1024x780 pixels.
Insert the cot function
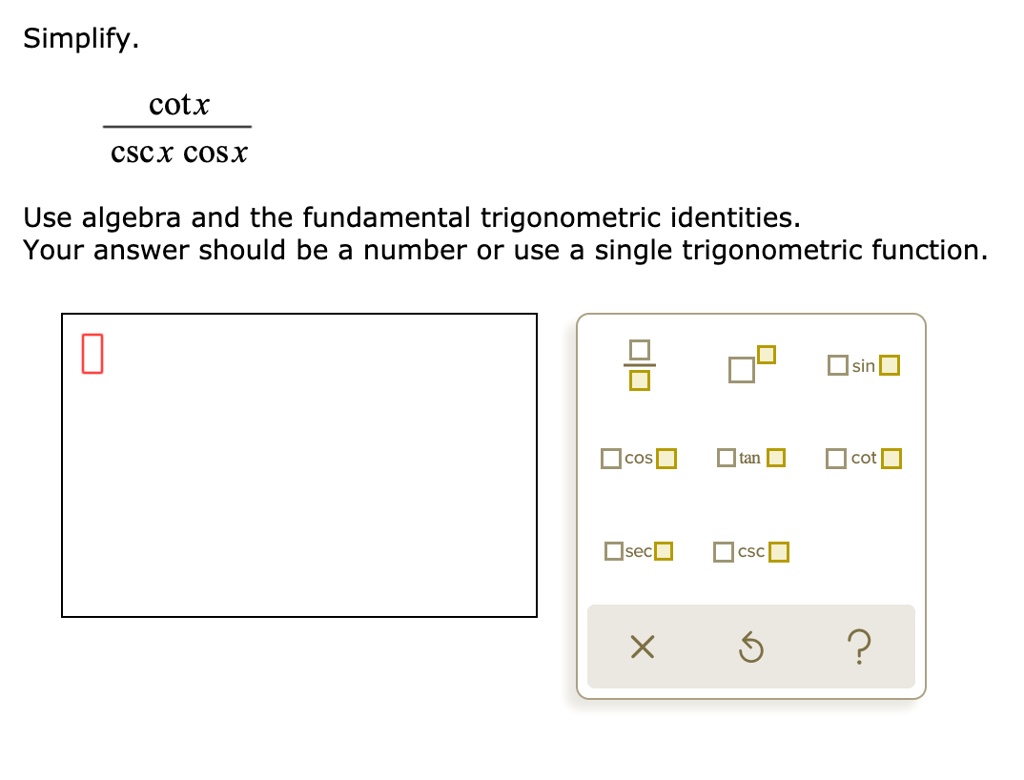[862, 458]
